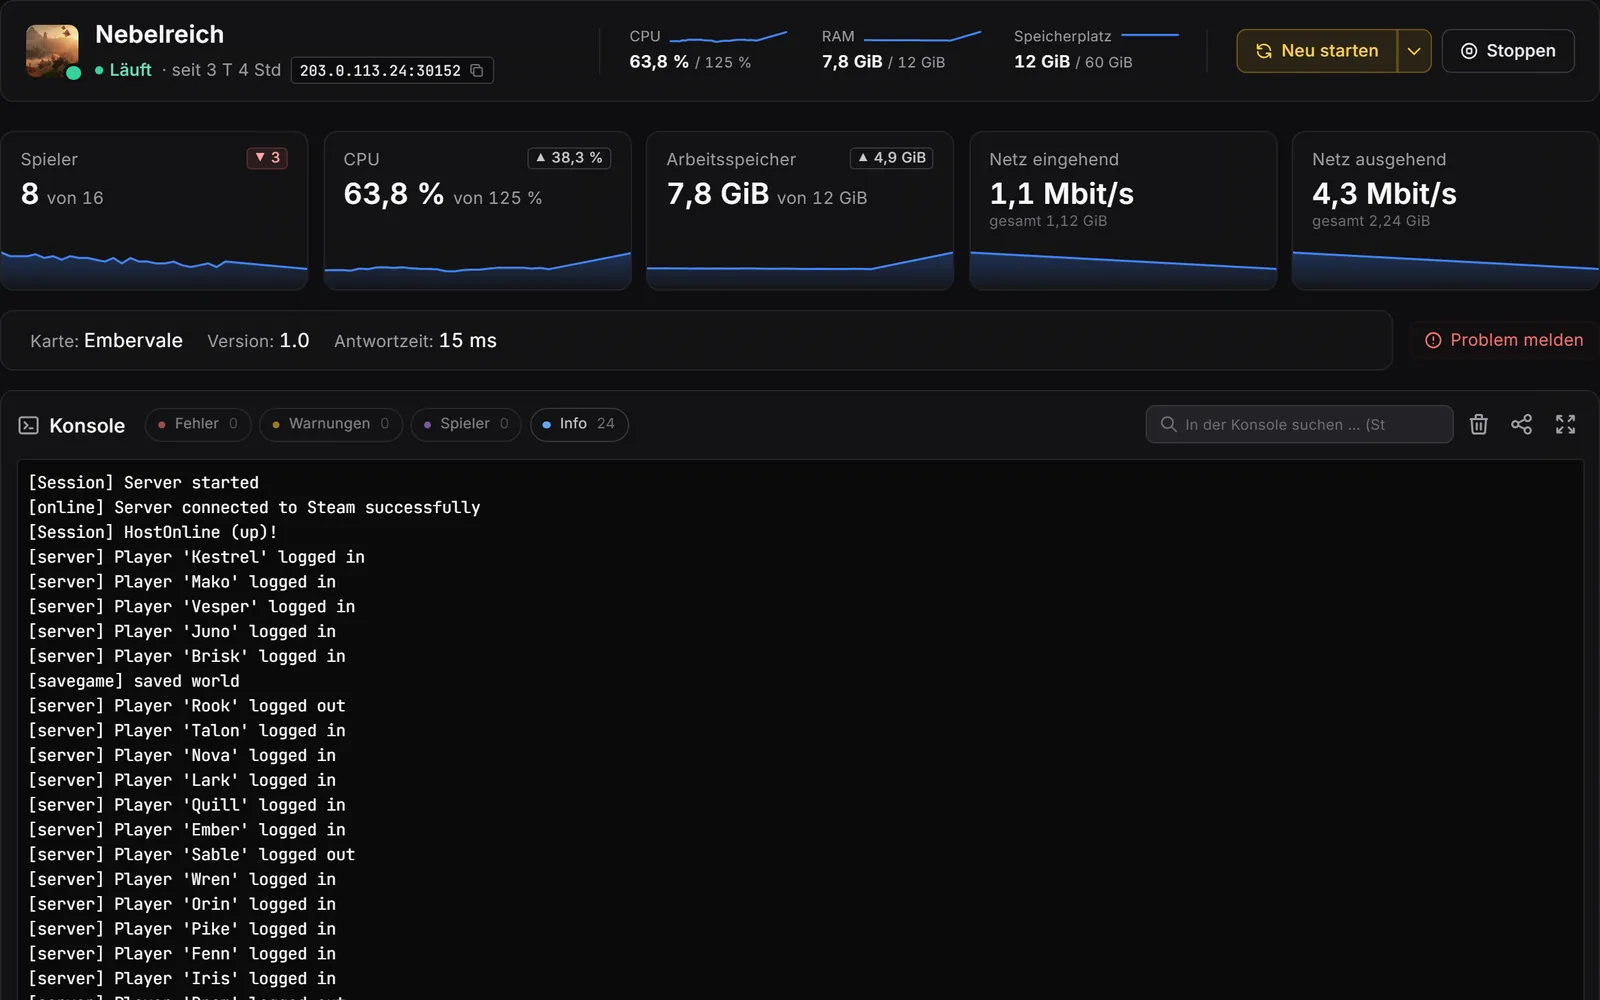The width and height of the screenshot is (1600, 1000).
Task: Click the Läuft status label
Action: [x=124, y=70]
